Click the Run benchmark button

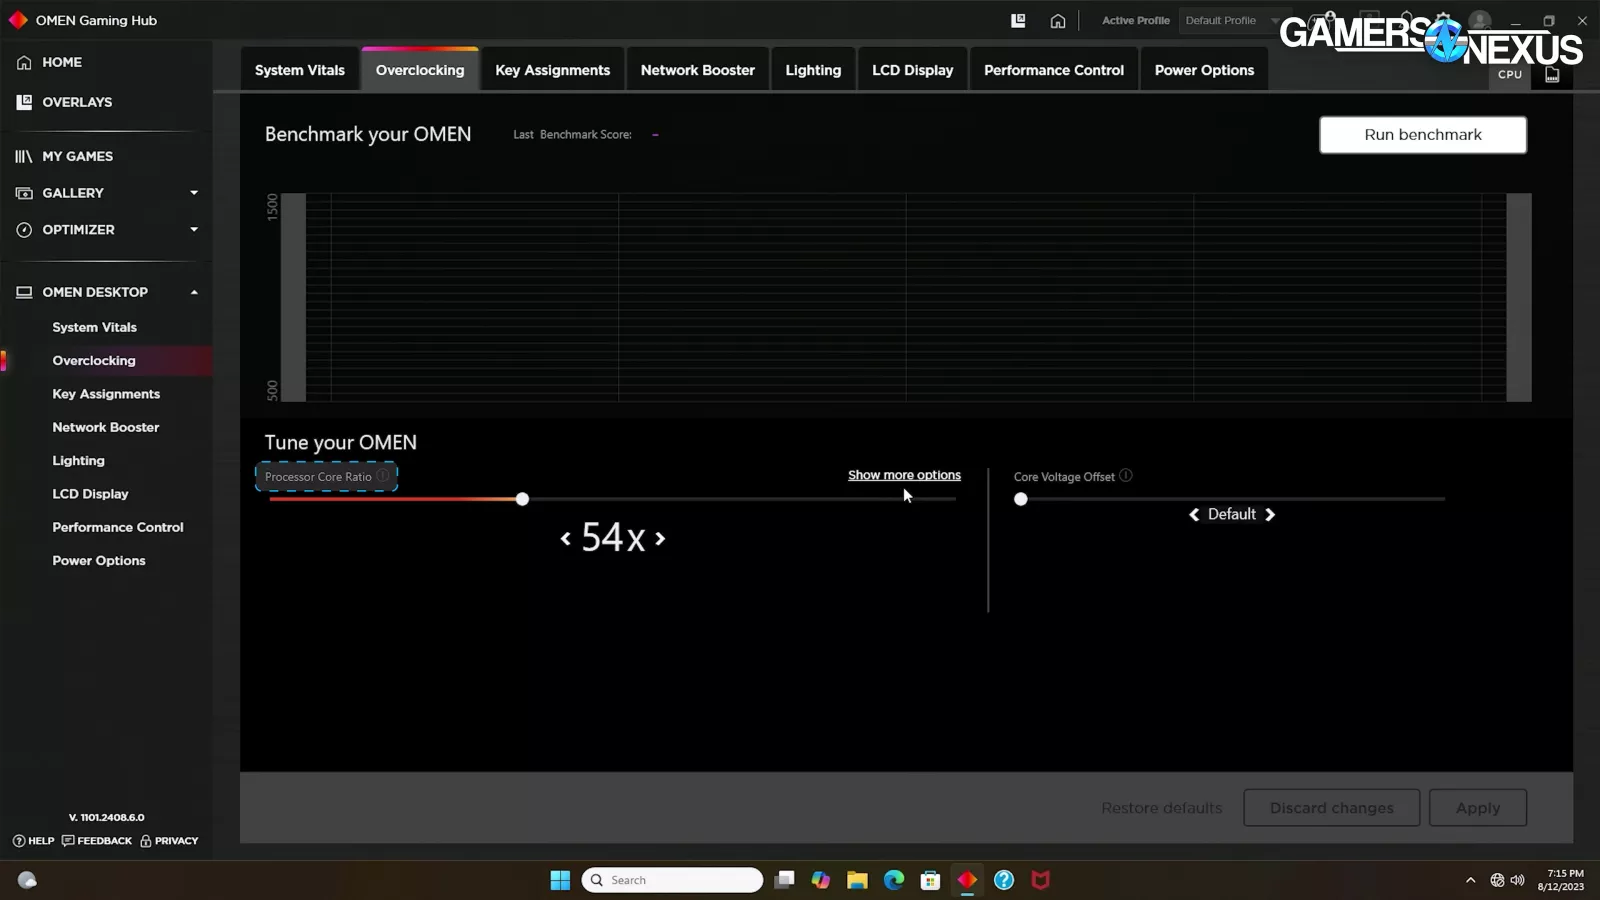(x=1422, y=135)
